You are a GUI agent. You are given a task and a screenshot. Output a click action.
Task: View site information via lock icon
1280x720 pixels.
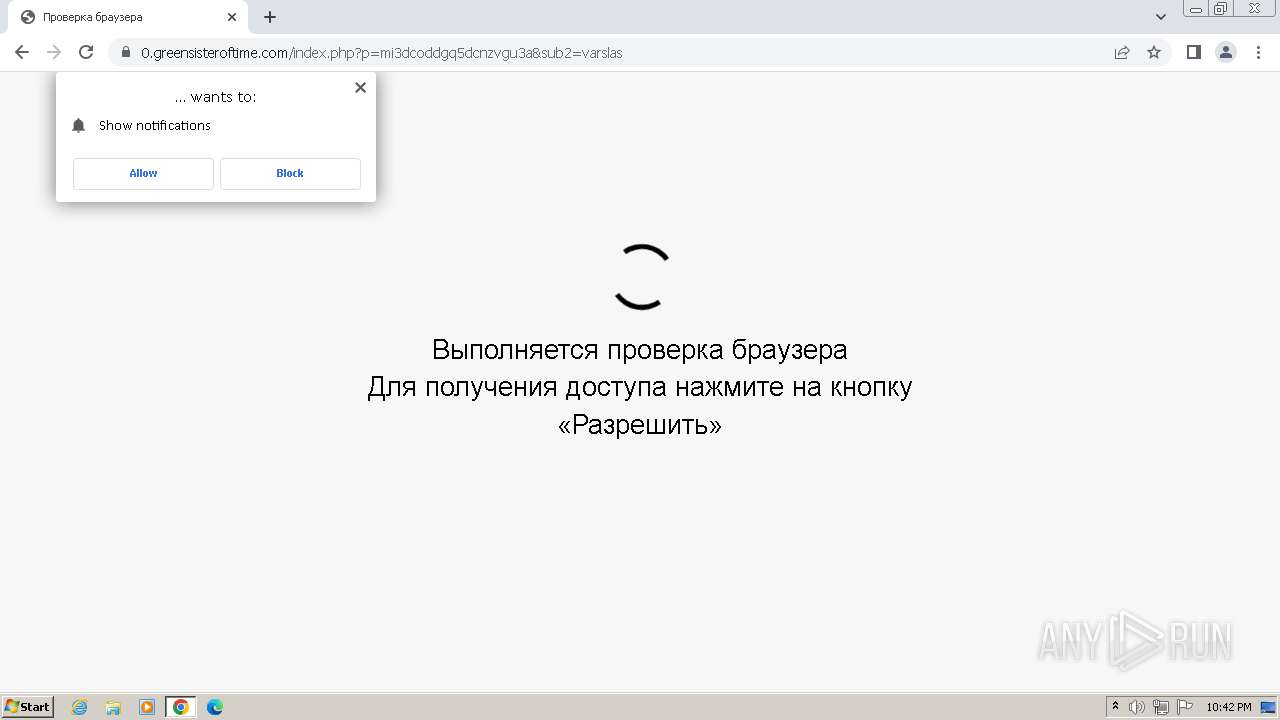coord(126,52)
